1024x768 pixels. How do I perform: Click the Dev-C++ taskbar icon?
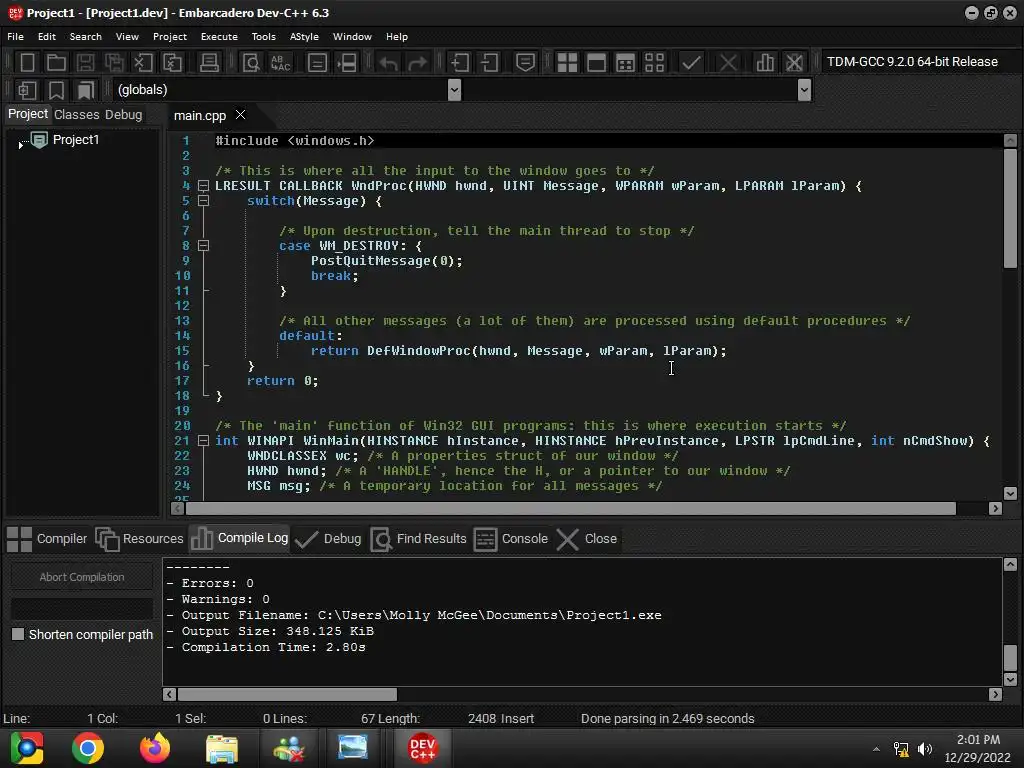tap(422, 748)
